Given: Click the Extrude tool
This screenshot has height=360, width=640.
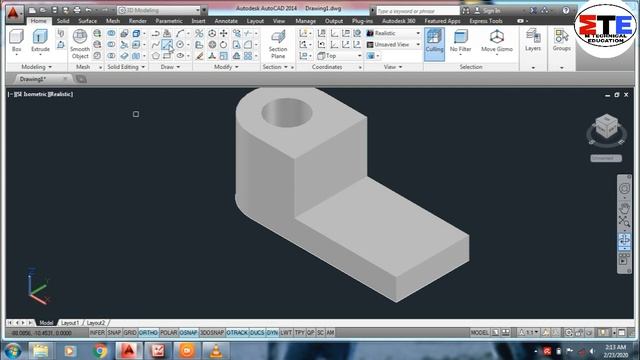Looking at the screenshot, I should (40, 41).
